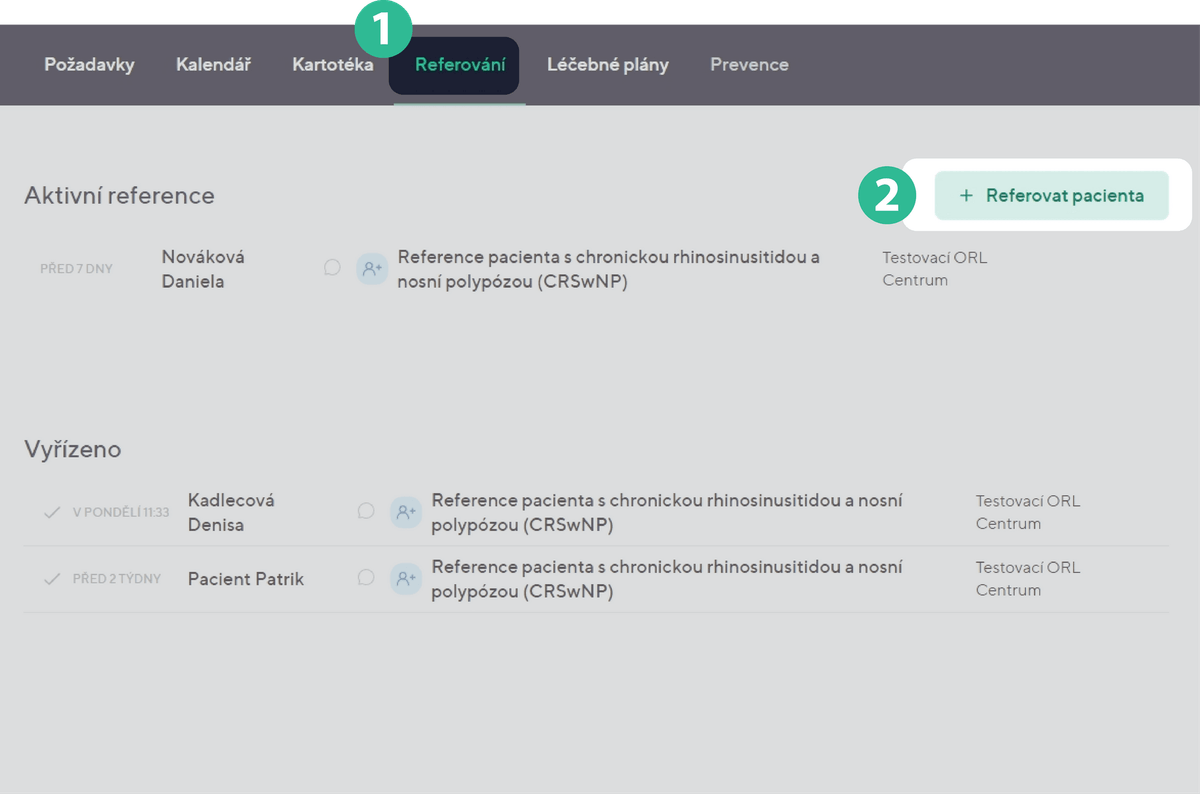Viewport: 1200px width, 794px height.
Task: Click 'Testovací ORL Centrum' in Nováková Daniela row
Action: tap(933, 269)
